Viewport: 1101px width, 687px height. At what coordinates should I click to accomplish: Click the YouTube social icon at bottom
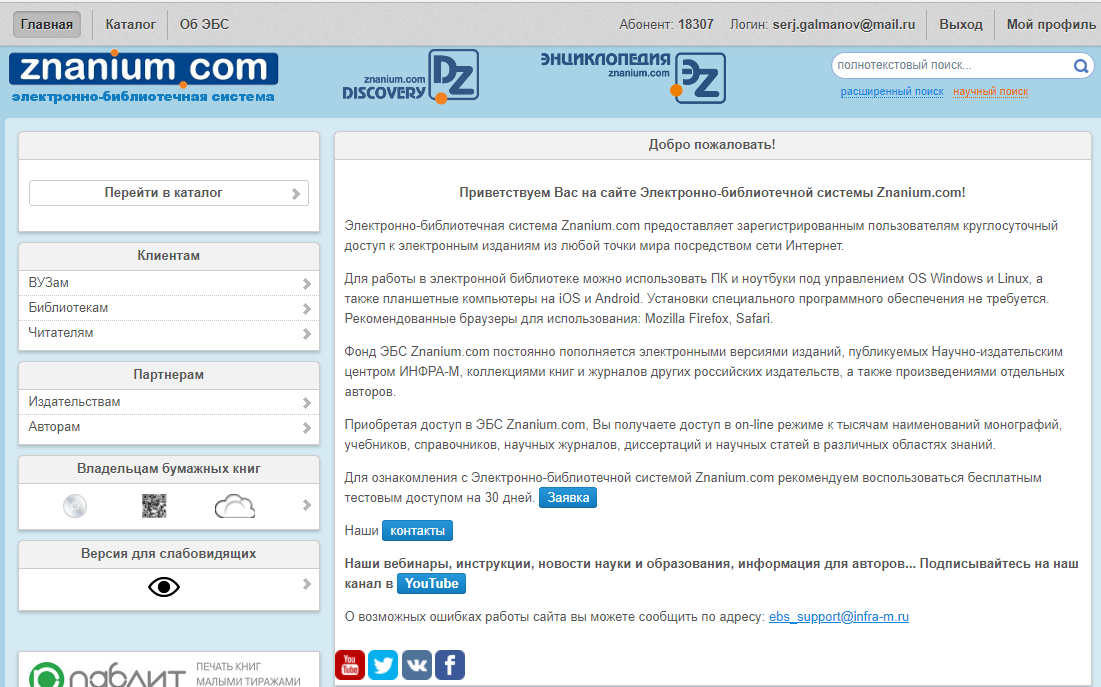(350, 664)
